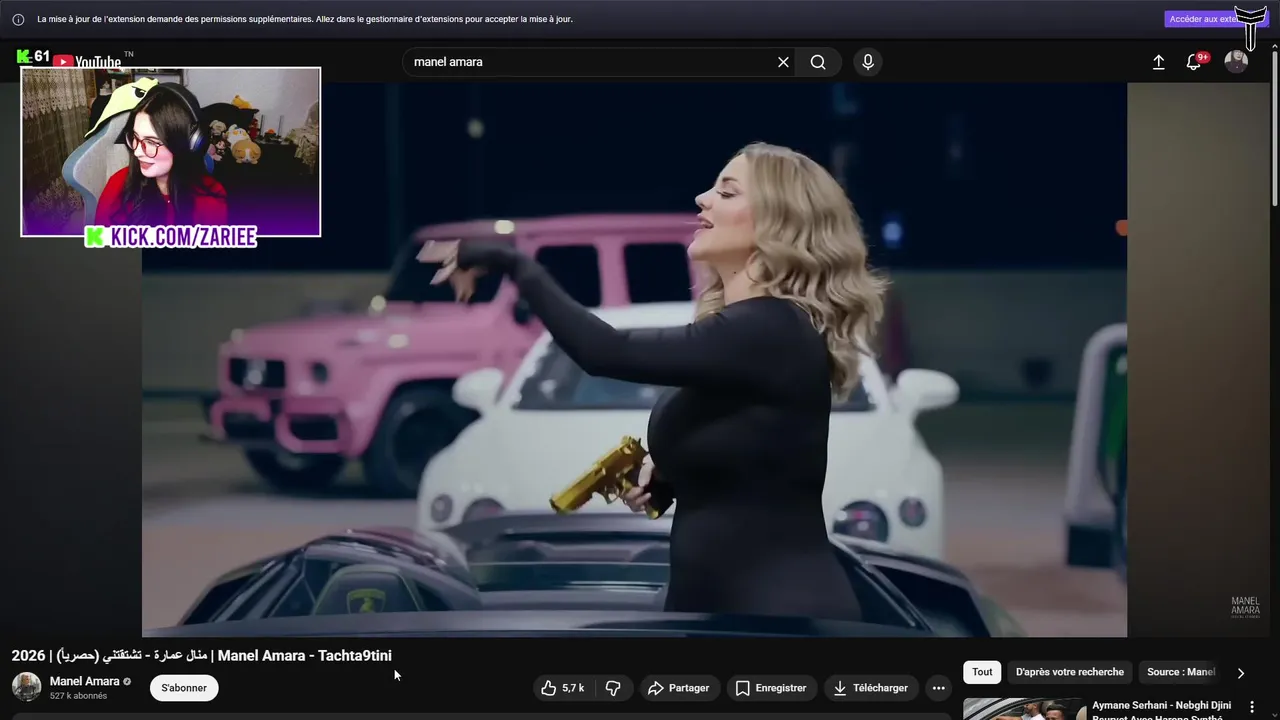Click the webcam overlay of streamer

pyautogui.click(x=170, y=152)
